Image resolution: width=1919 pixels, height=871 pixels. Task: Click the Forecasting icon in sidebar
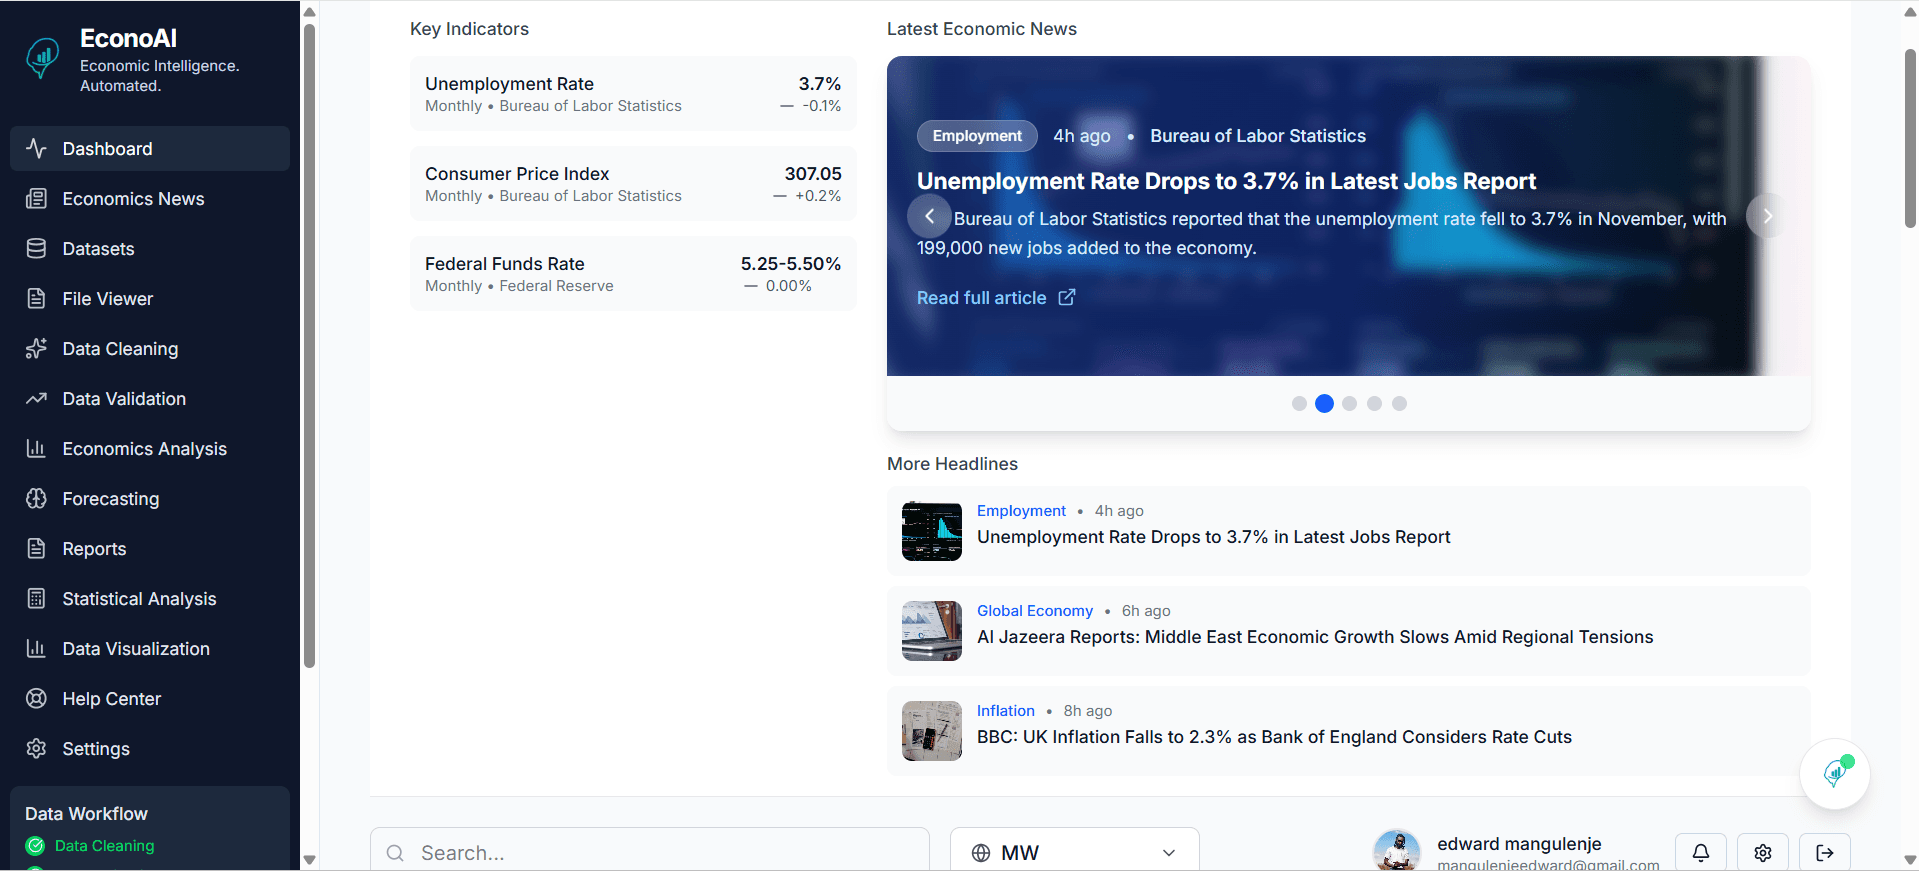coord(36,498)
